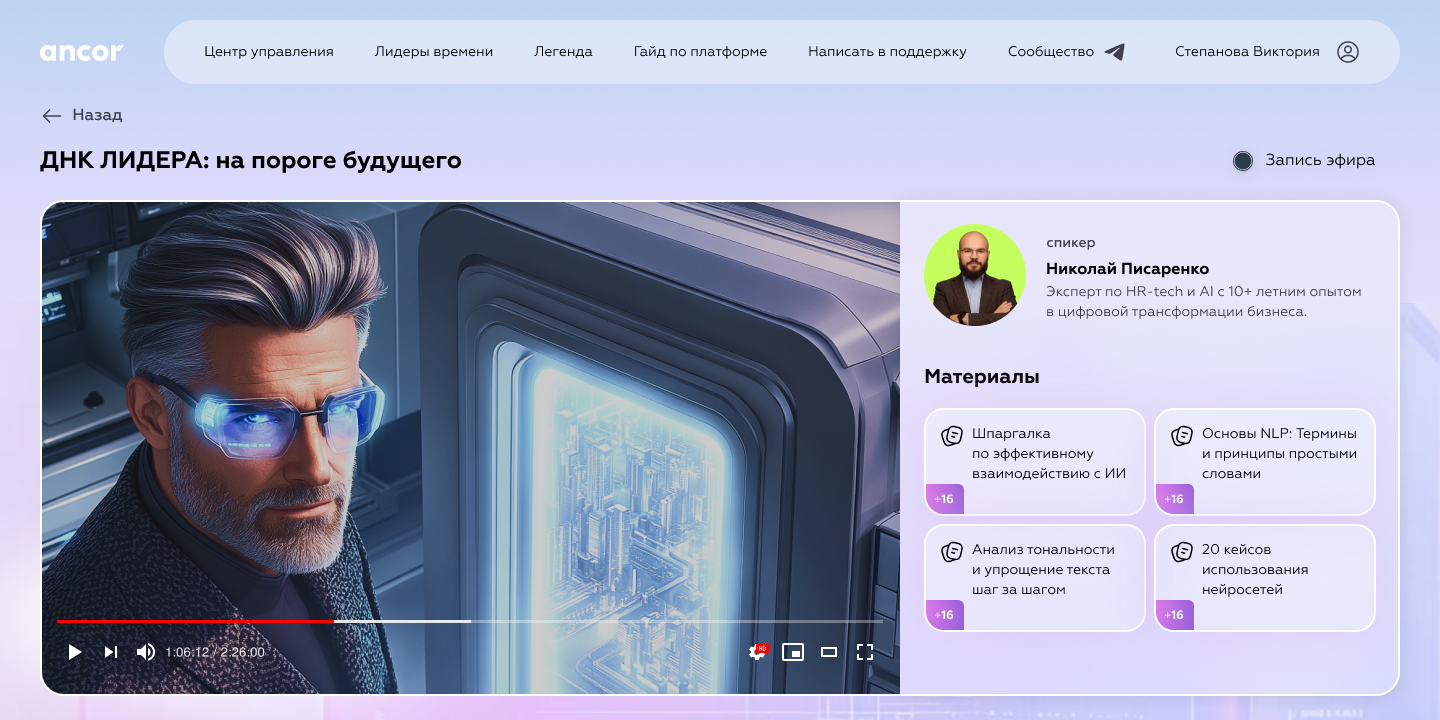Open Гайд по платформе
Screen dimensions: 1440x720
(700, 52)
